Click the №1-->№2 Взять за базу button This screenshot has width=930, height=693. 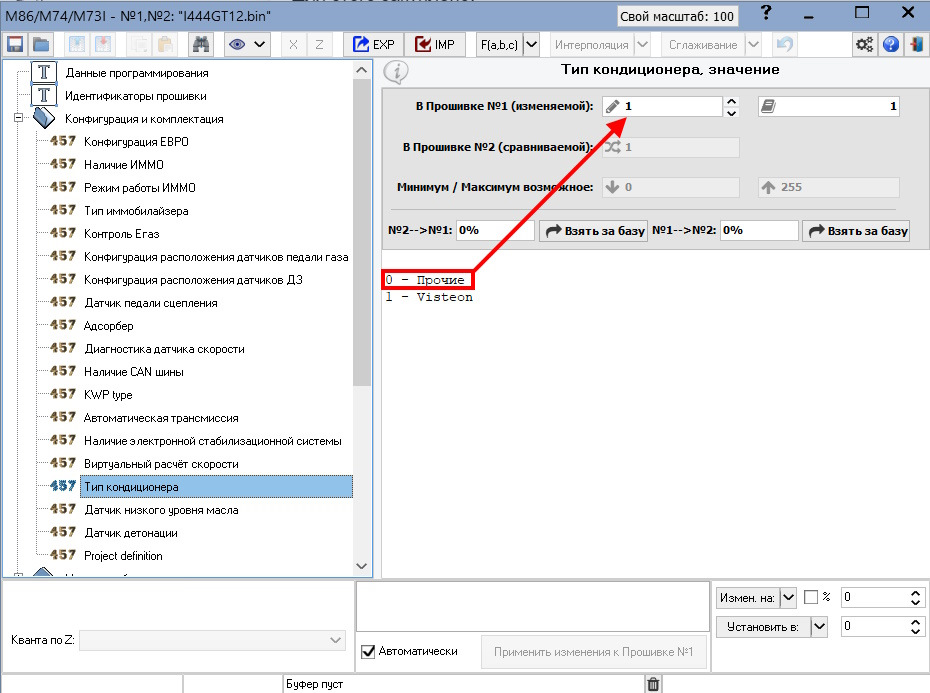pos(856,231)
